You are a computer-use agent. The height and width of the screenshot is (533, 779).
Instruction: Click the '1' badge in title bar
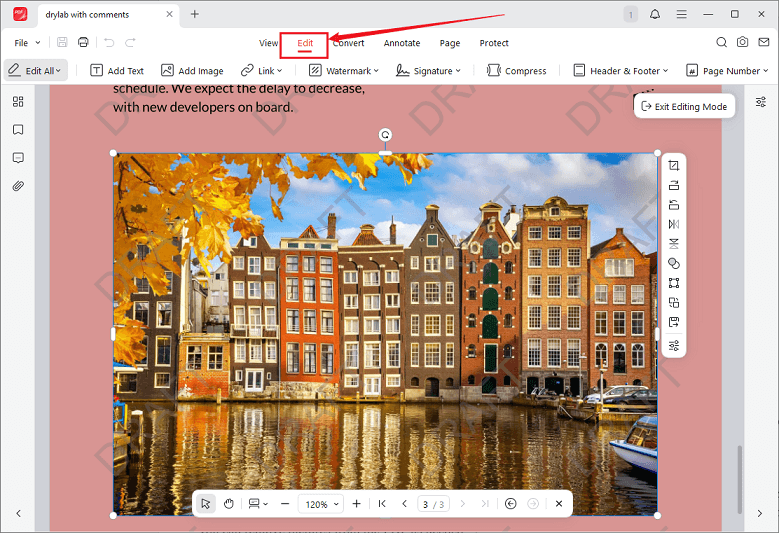pos(631,14)
